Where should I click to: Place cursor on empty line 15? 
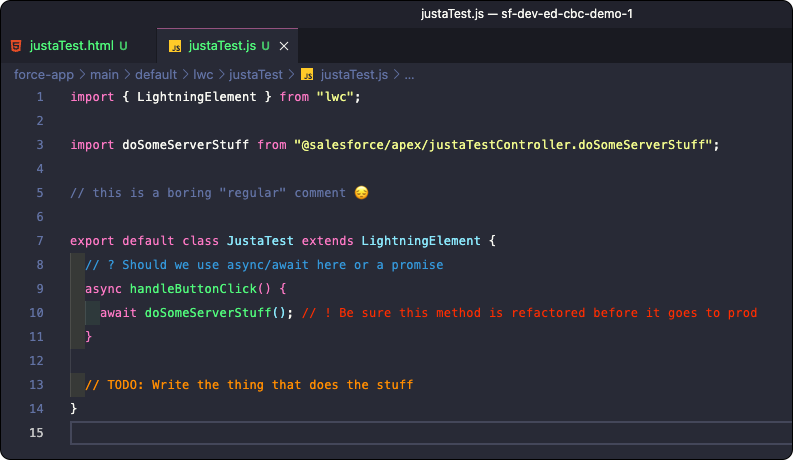tap(431, 433)
